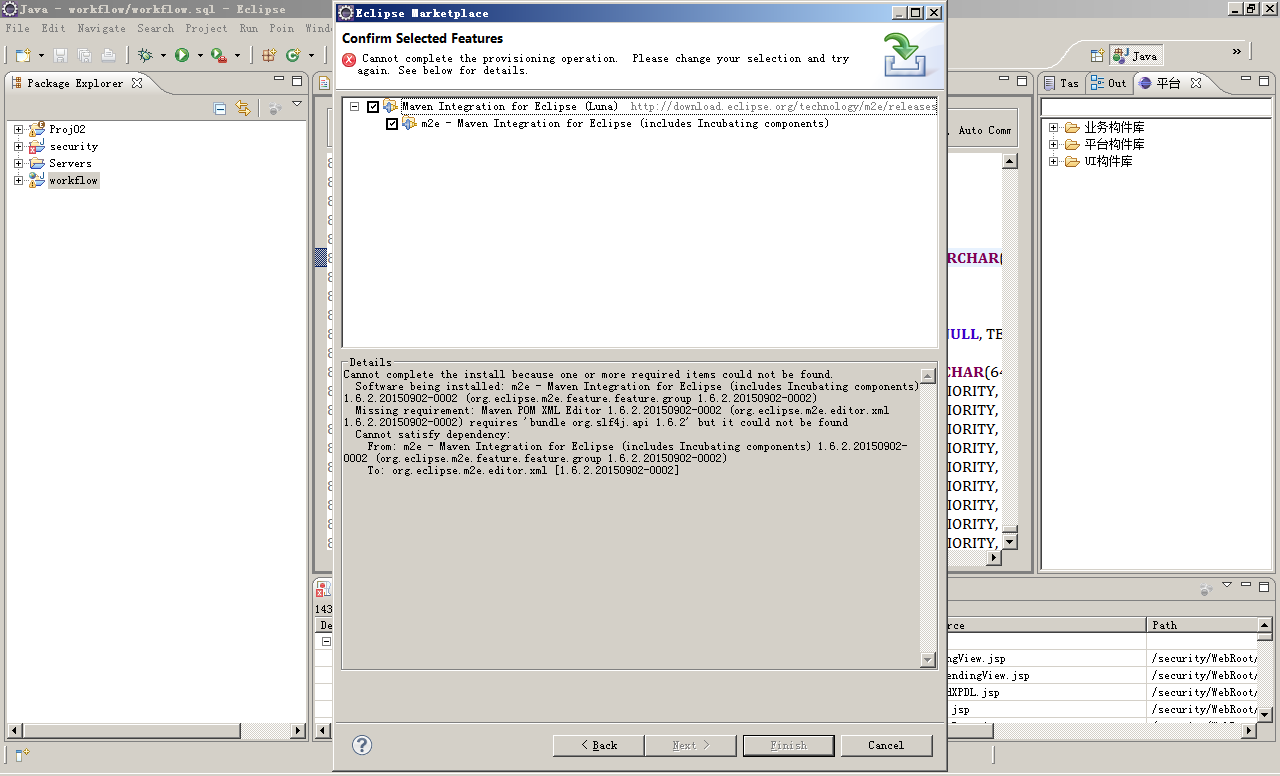Open the Navigate menu
1280x776 pixels.
(x=101, y=29)
